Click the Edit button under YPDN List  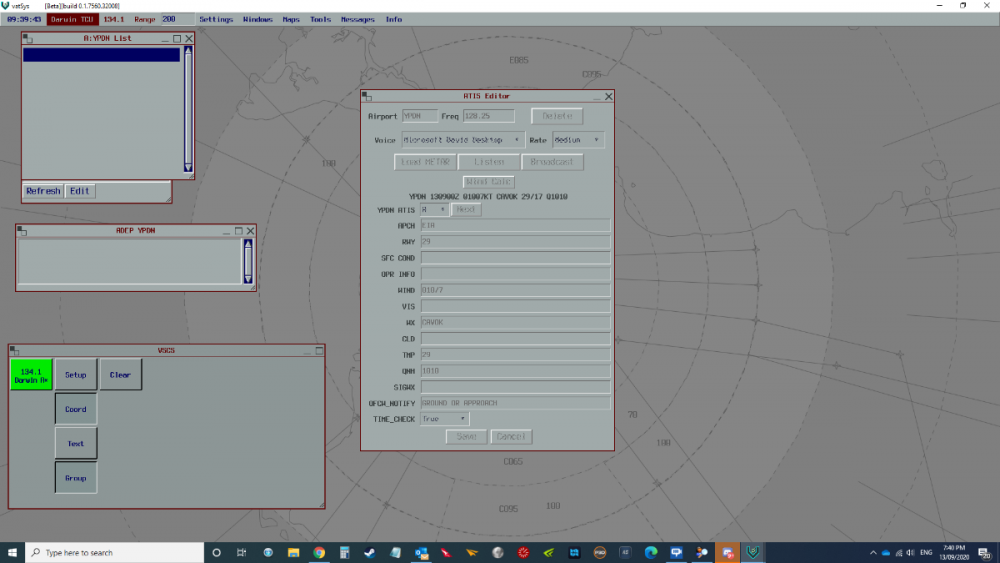[79, 191]
